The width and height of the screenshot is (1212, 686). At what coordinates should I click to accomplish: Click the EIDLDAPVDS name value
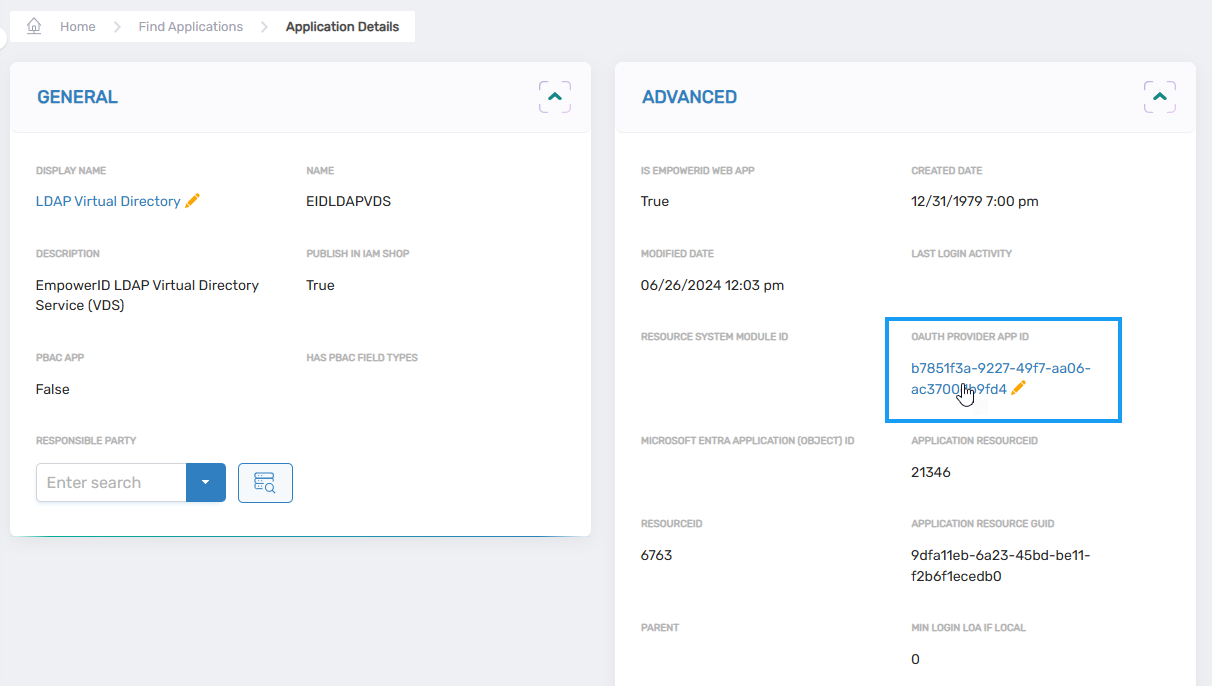point(348,201)
